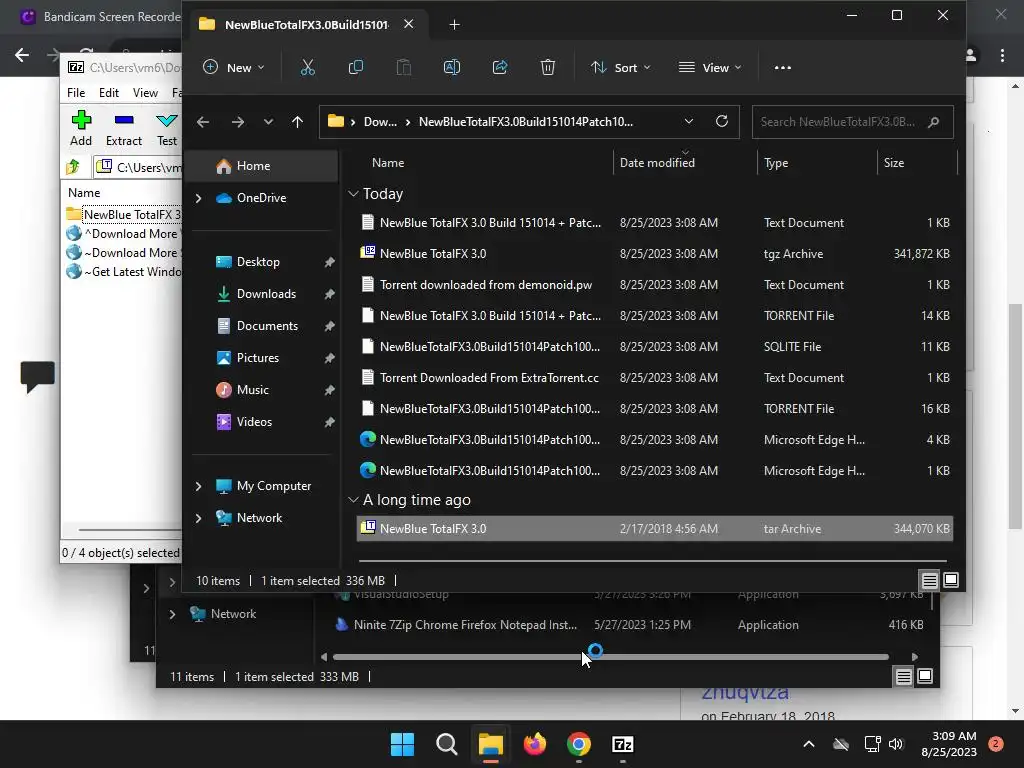Click the Copy icon in Explorer toolbar

356,67
